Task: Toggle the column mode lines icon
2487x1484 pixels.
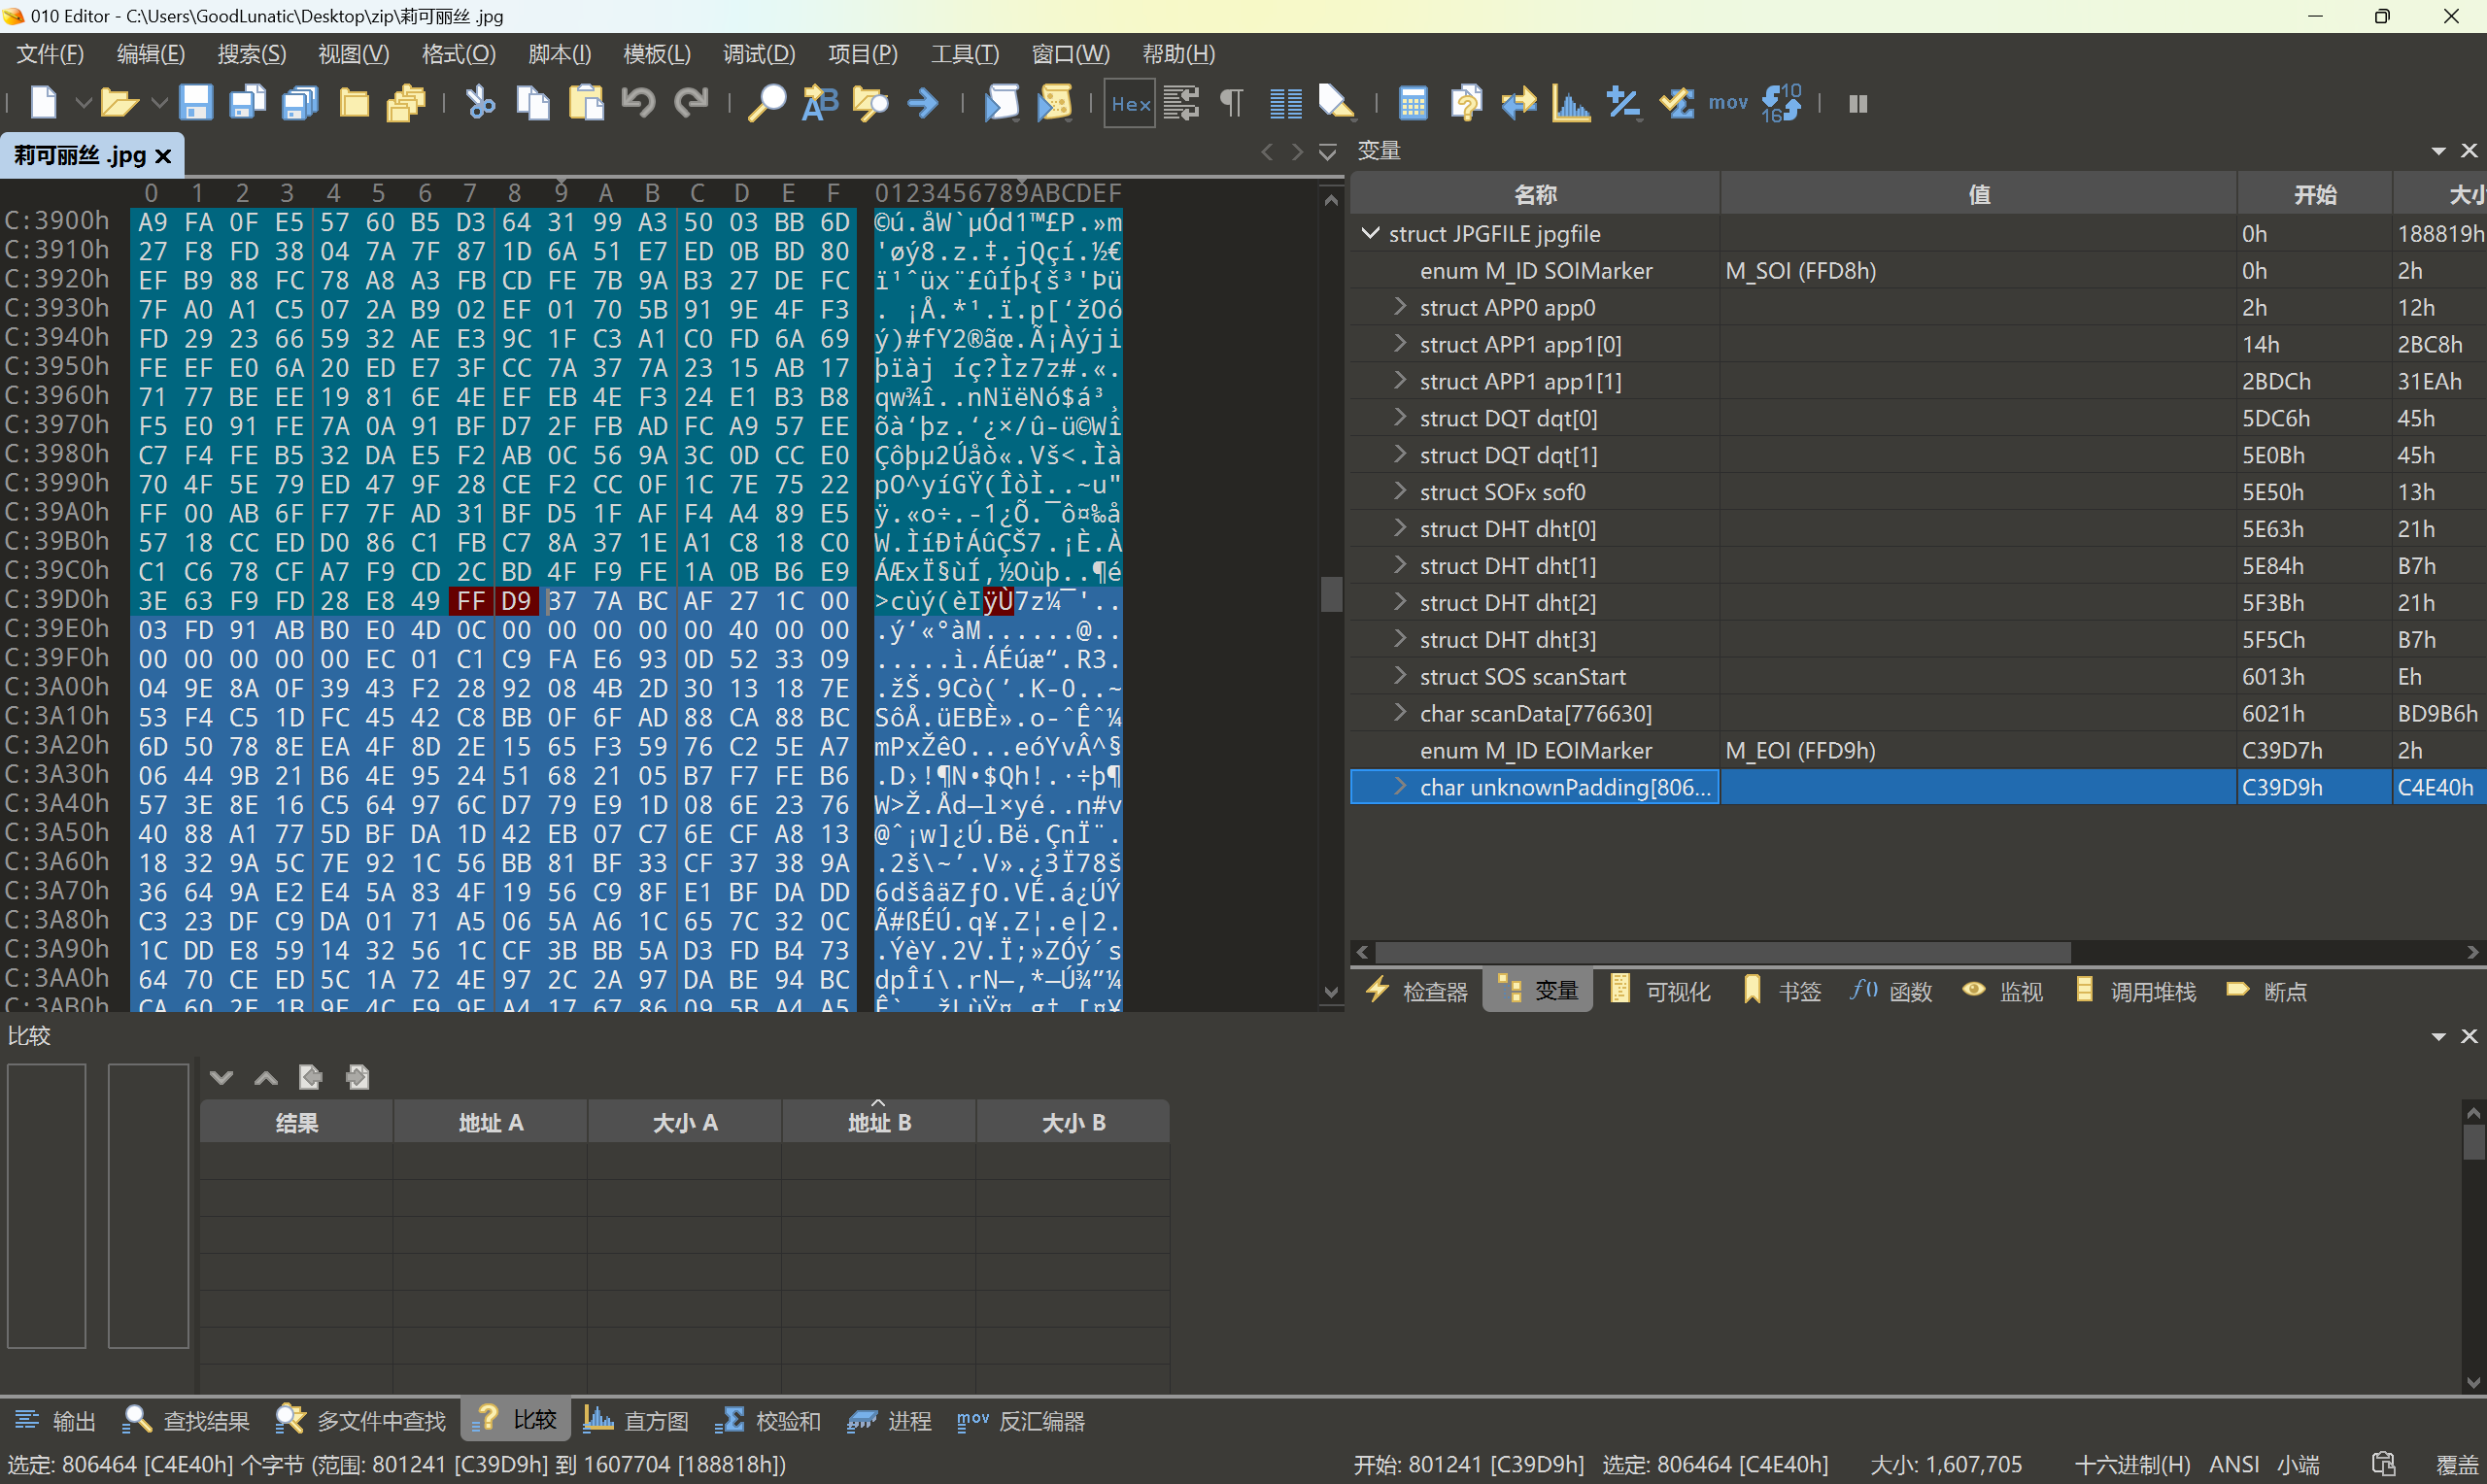Action: point(1286,102)
